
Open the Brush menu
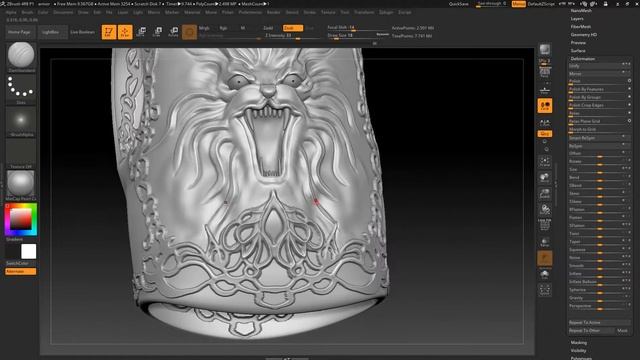coord(27,12)
